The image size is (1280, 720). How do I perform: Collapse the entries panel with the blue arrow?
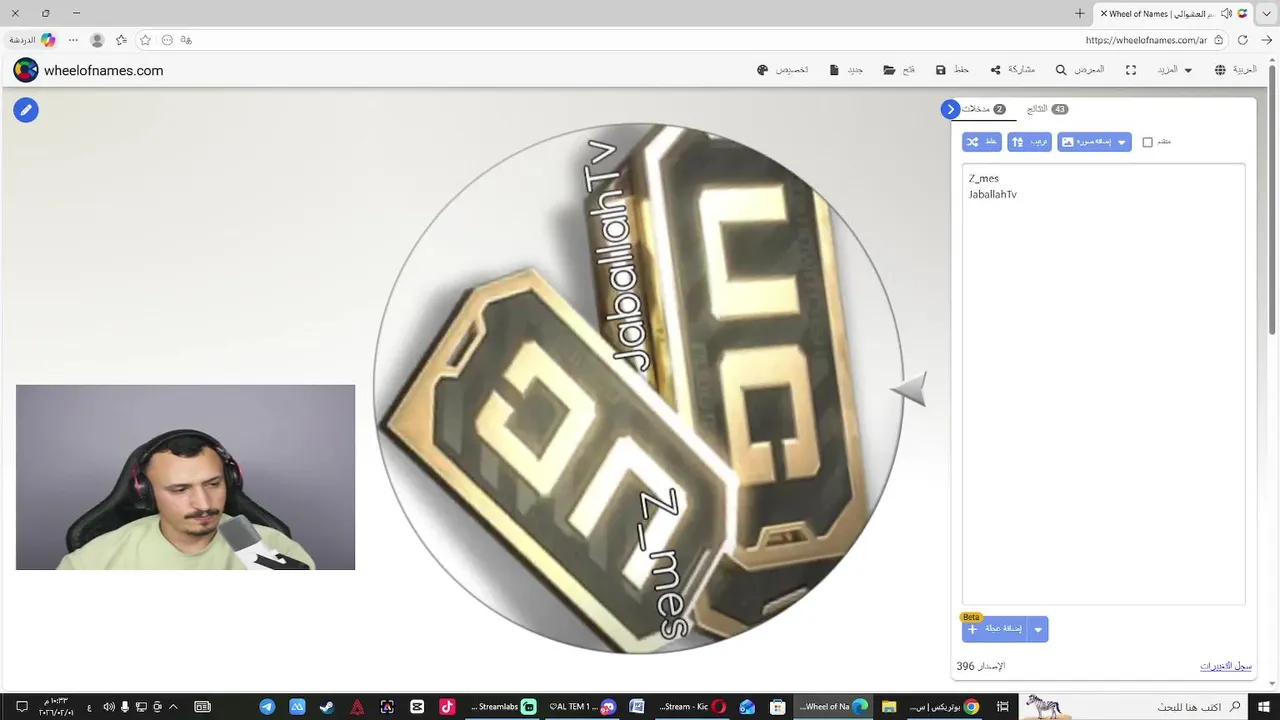pyautogui.click(x=950, y=109)
